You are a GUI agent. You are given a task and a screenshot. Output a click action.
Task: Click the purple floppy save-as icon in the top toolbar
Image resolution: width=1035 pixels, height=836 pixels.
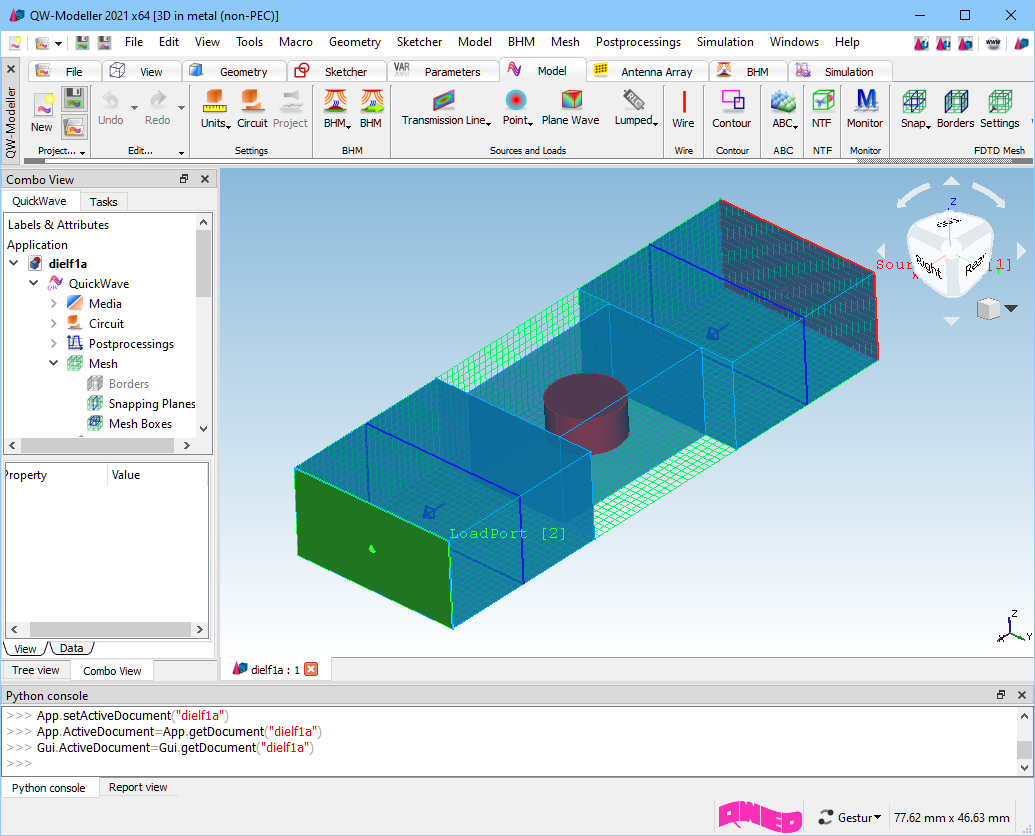point(104,43)
